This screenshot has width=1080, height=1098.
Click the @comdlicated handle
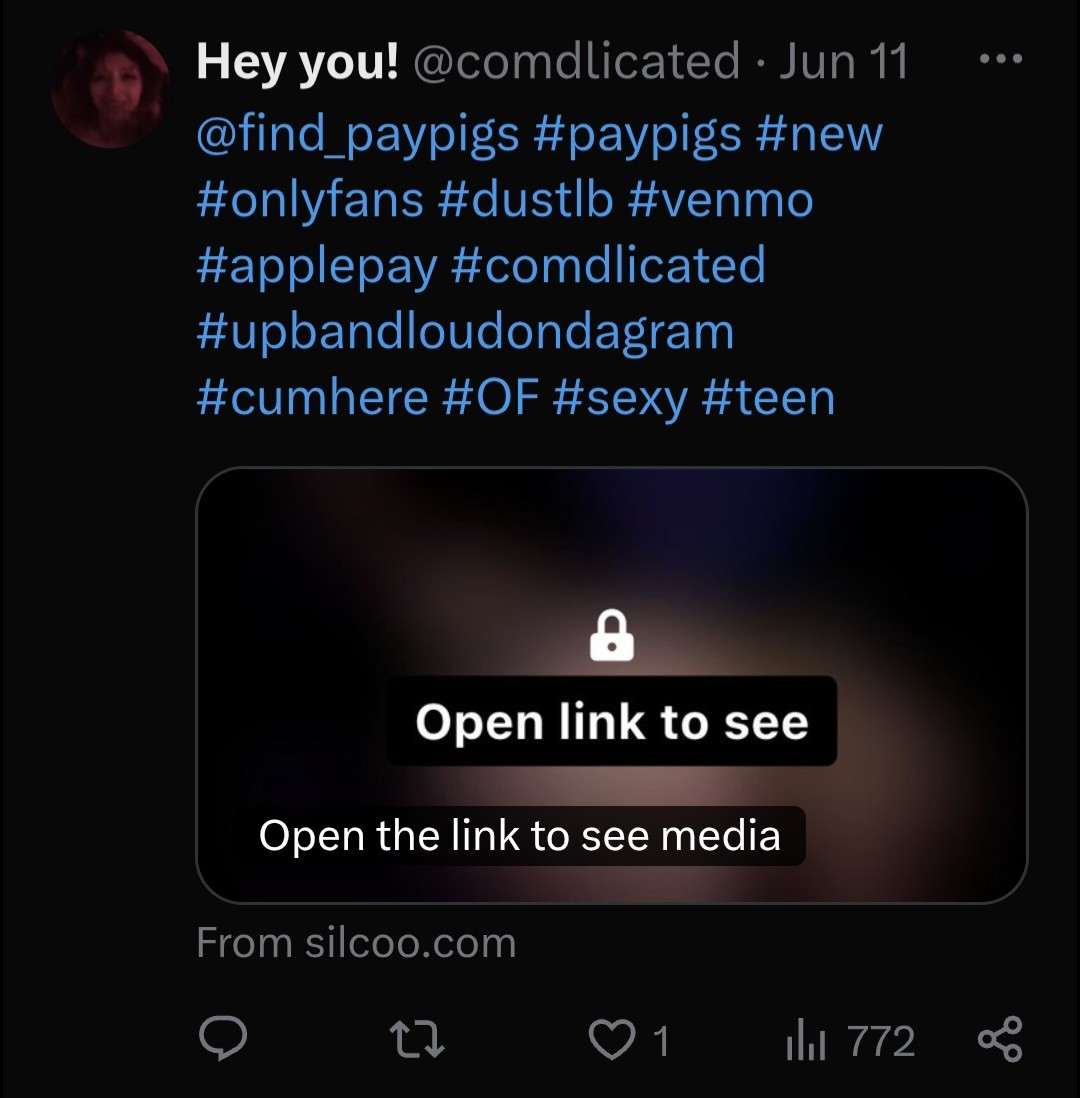[x=577, y=62]
